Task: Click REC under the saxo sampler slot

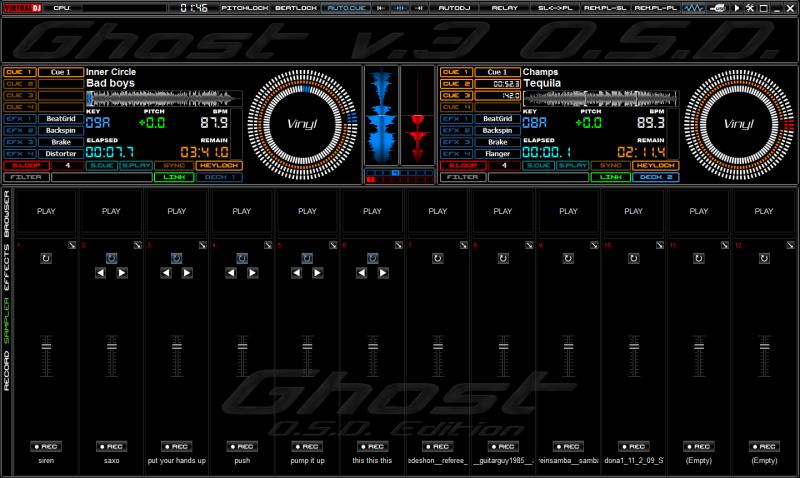Action: [x=111, y=446]
